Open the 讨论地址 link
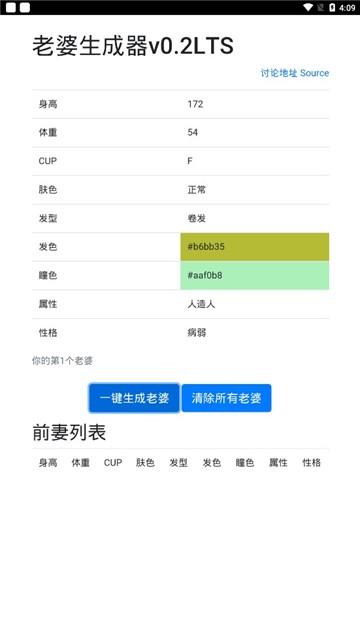This screenshot has height=640, width=360. pos(279,73)
